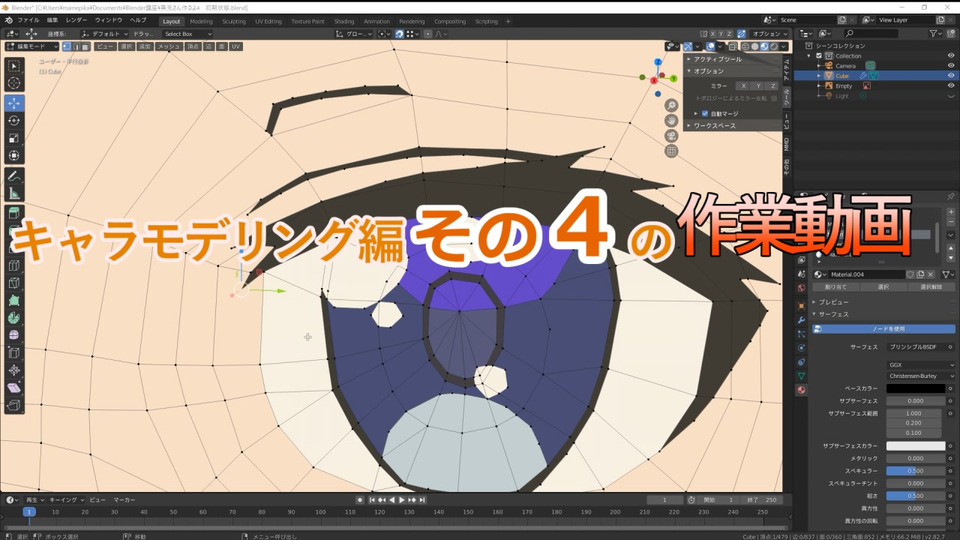The height and width of the screenshot is (540, 960).
Task: Play the animation in timeline
Action: click(402, 500)
